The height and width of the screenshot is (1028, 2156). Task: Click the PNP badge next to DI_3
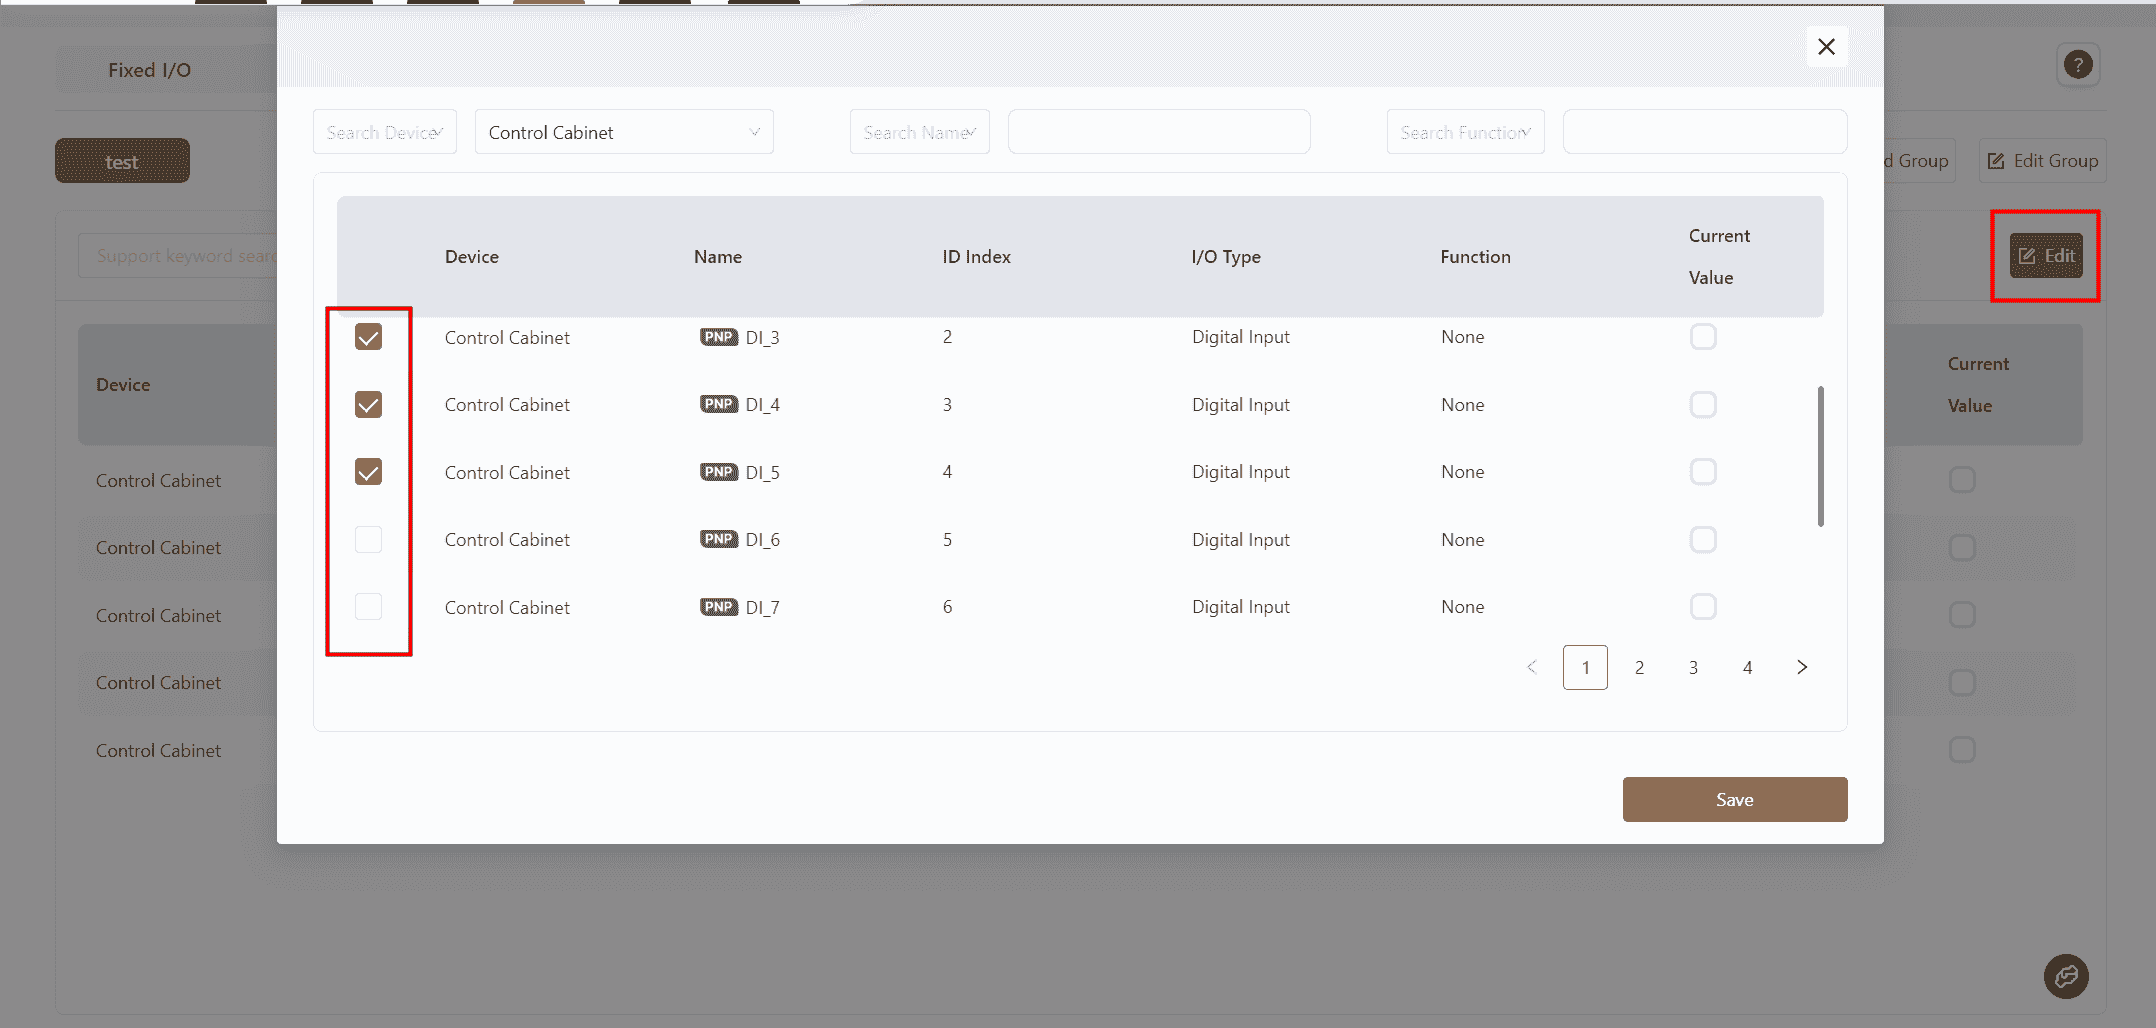click(x=718, y=337)
